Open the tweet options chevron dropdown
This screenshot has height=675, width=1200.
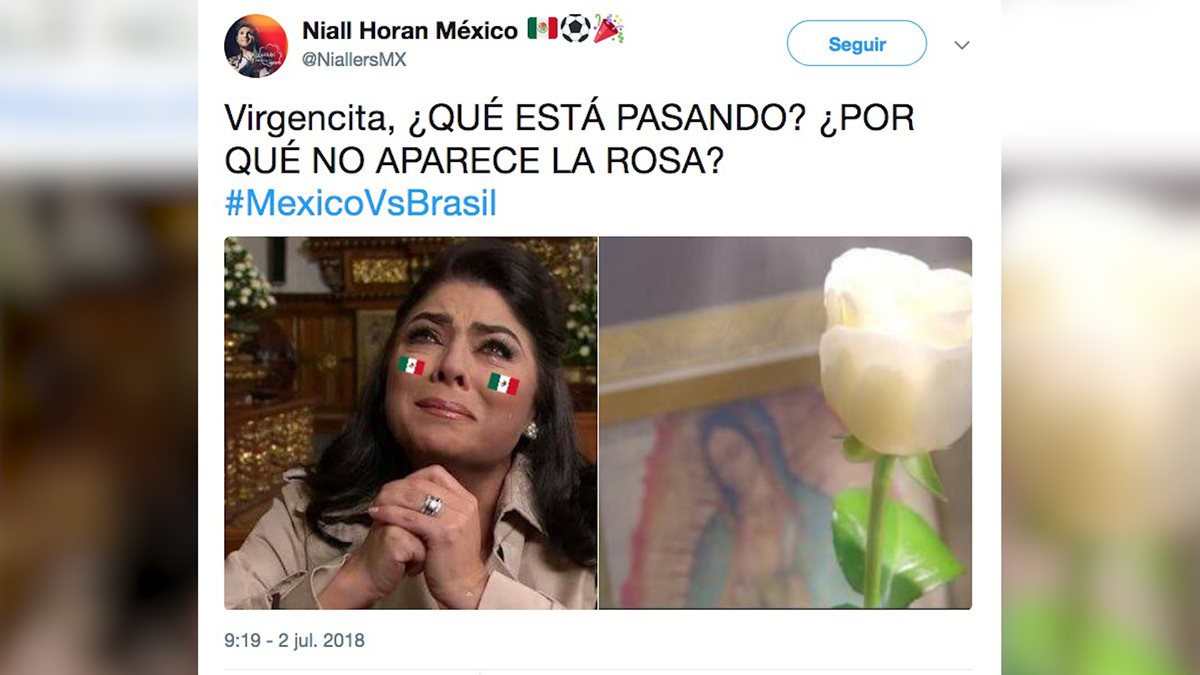point(962,45)
